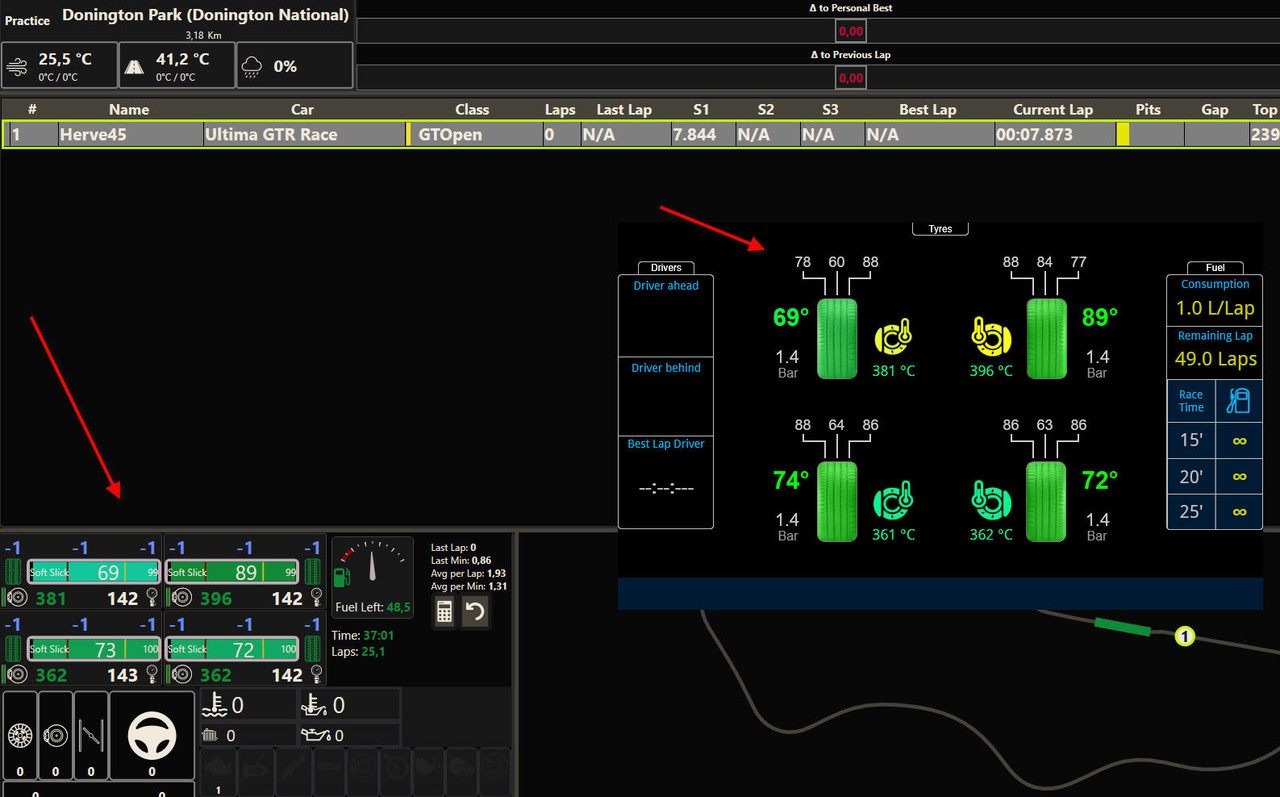The width and height of the screenshot is (1280, 797).
Task: Click the water temperature gauge icon
Action: (214, 704)
